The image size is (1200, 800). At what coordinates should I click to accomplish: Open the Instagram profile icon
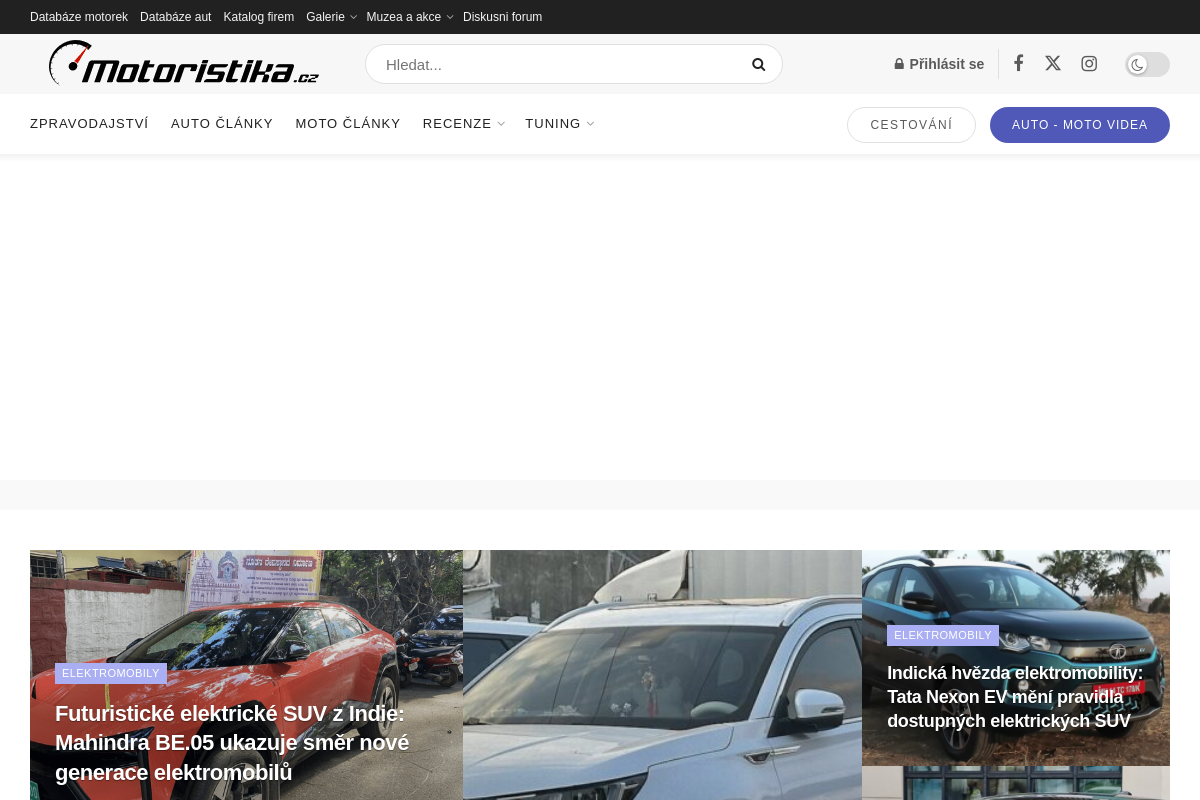tap(1089, 63)
